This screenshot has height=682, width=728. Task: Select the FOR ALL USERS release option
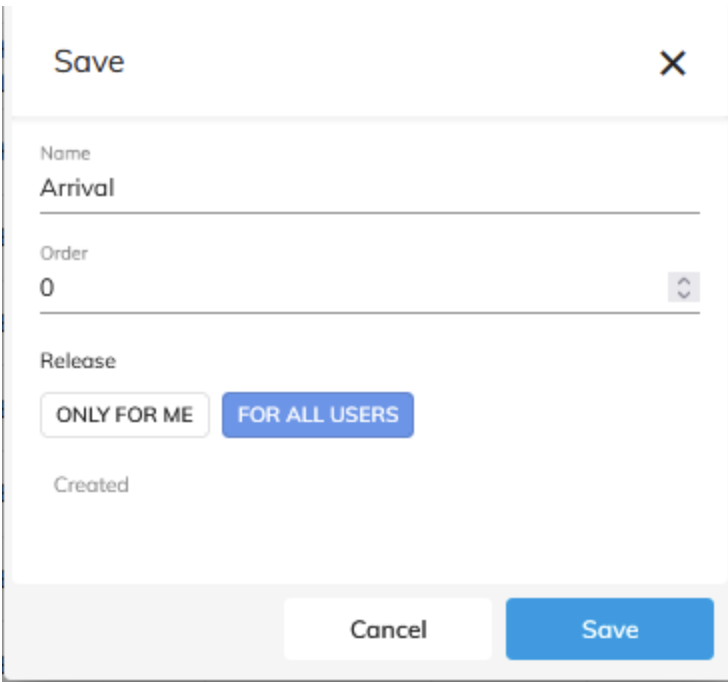click(318, 415)
